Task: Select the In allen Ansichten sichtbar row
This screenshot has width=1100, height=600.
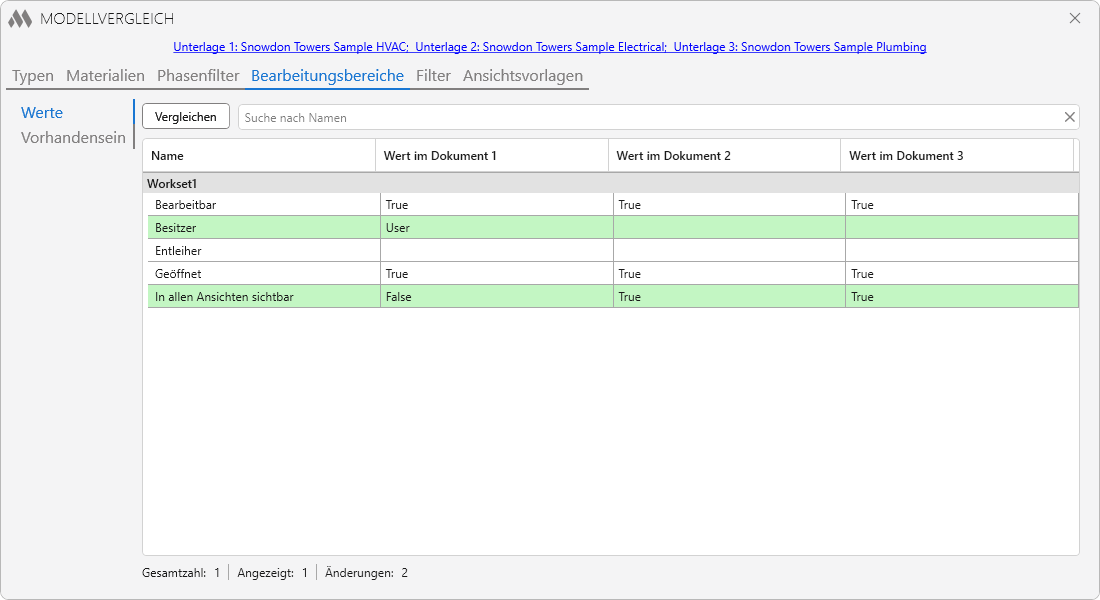Action: 610,297
